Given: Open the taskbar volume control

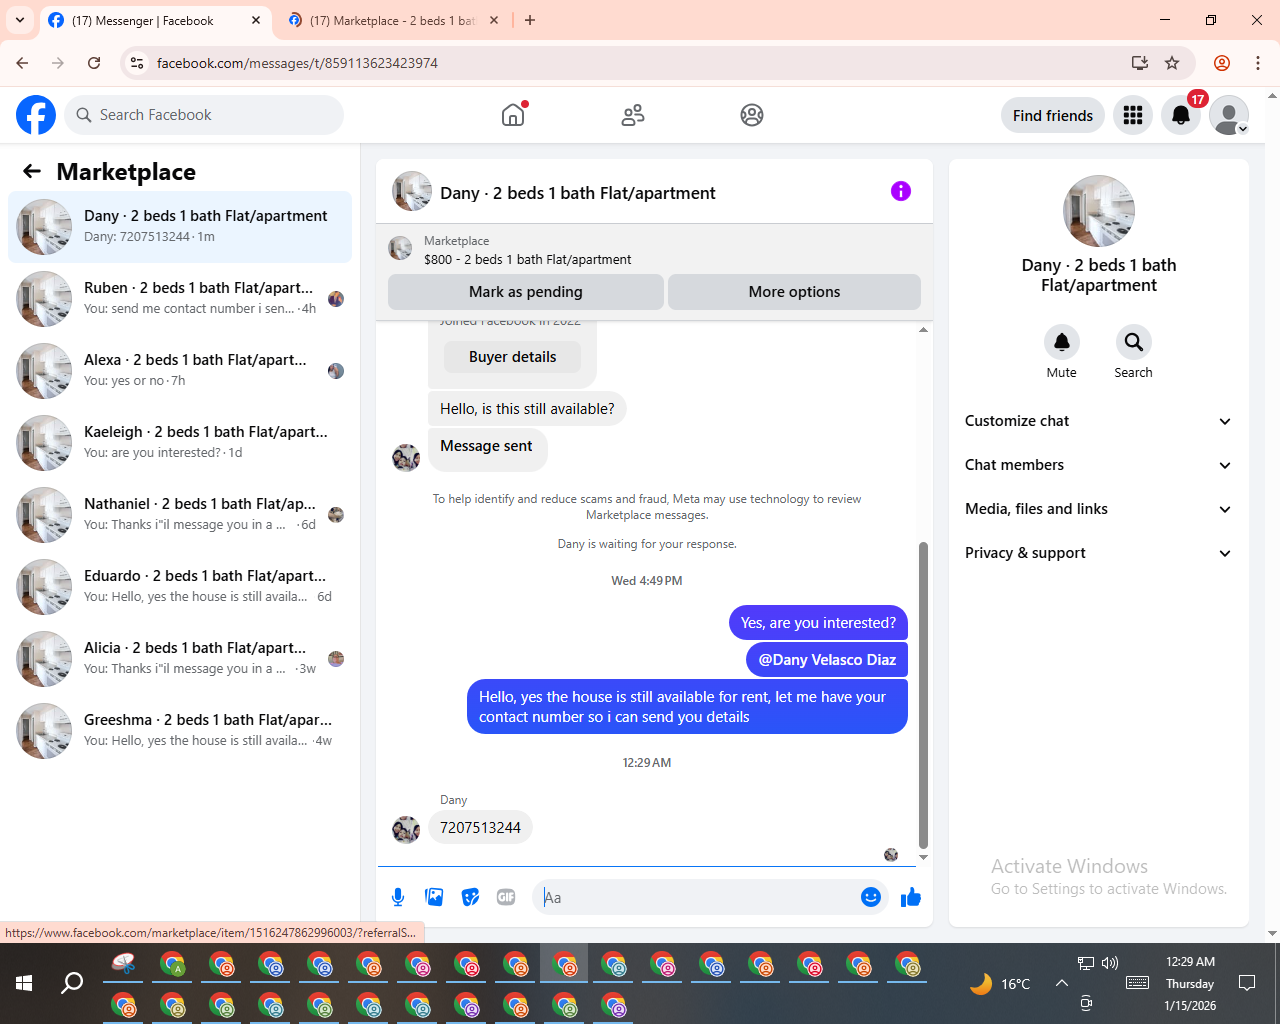Looking at the screenshot, I should (x=1110, y=963).
